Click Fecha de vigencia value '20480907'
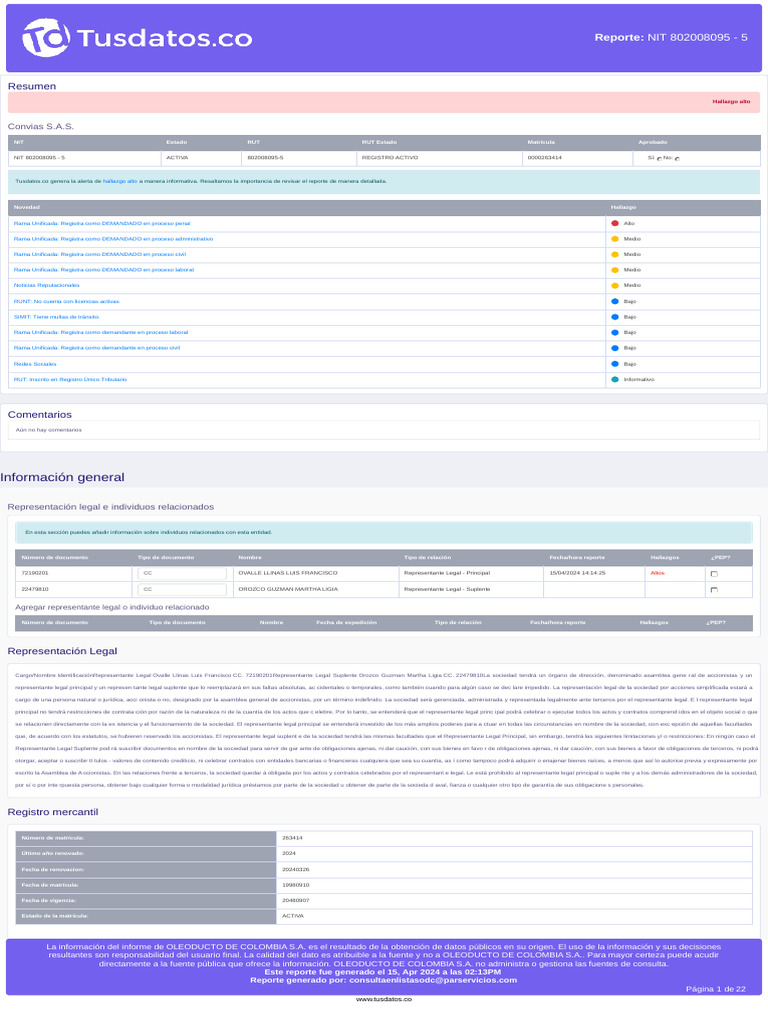The height and width of the screenshot is (1024, 768). tap(296, 901)
